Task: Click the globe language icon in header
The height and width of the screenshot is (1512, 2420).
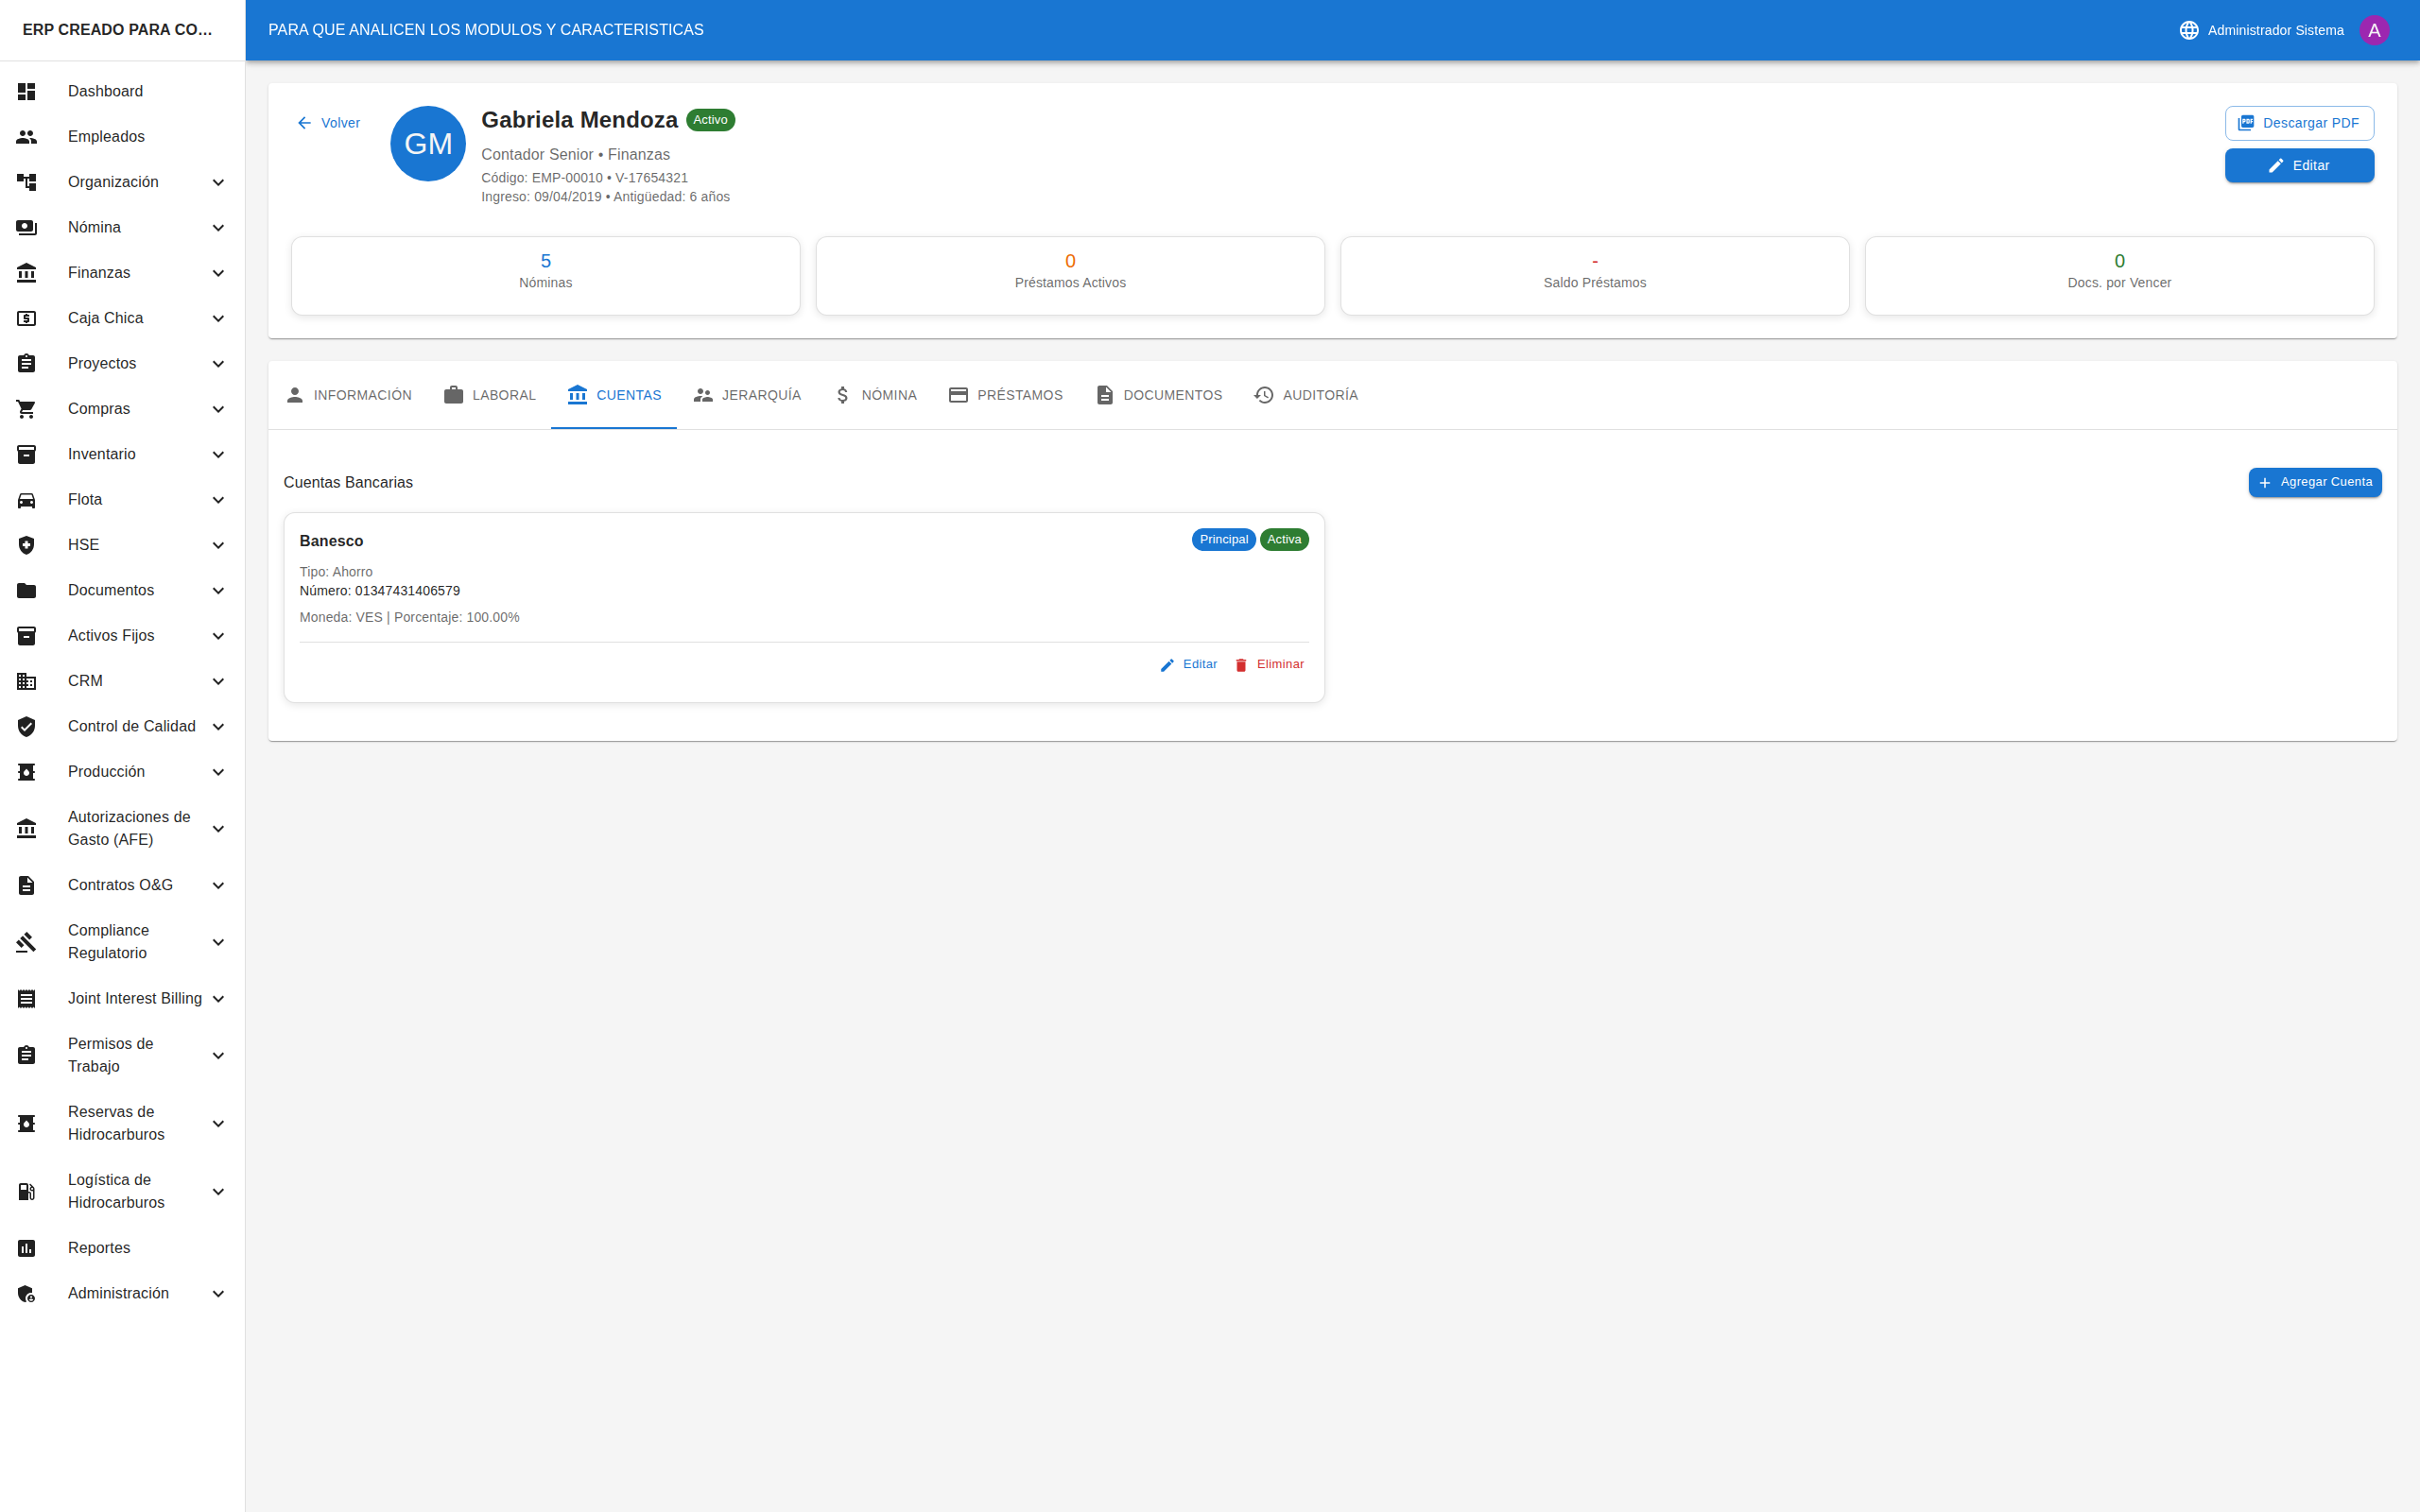Action: (x=2188, y=30)
